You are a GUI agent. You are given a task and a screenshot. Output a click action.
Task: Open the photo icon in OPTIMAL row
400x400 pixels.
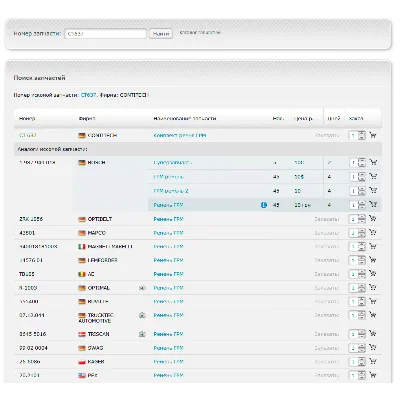[x=142, y=288]
